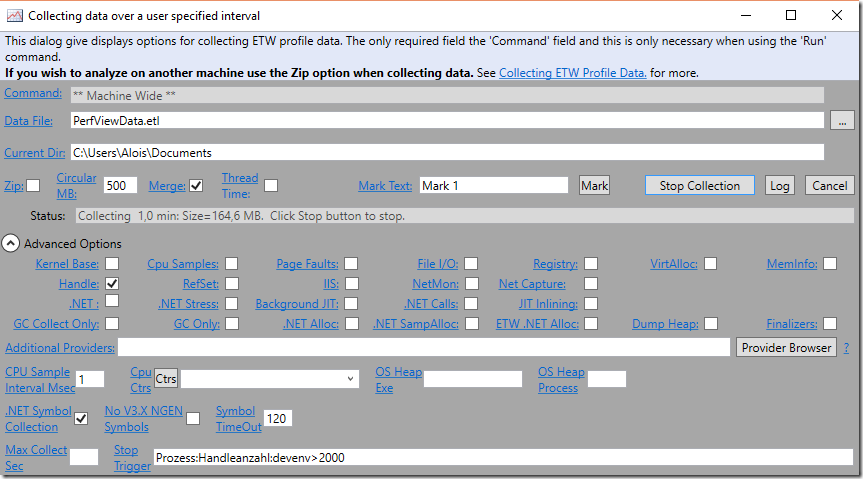Image resolution: width=863 pixels, height=479 pixels.
Task: Uncheck the Handle checkbox
Action: tap(112, 284)
